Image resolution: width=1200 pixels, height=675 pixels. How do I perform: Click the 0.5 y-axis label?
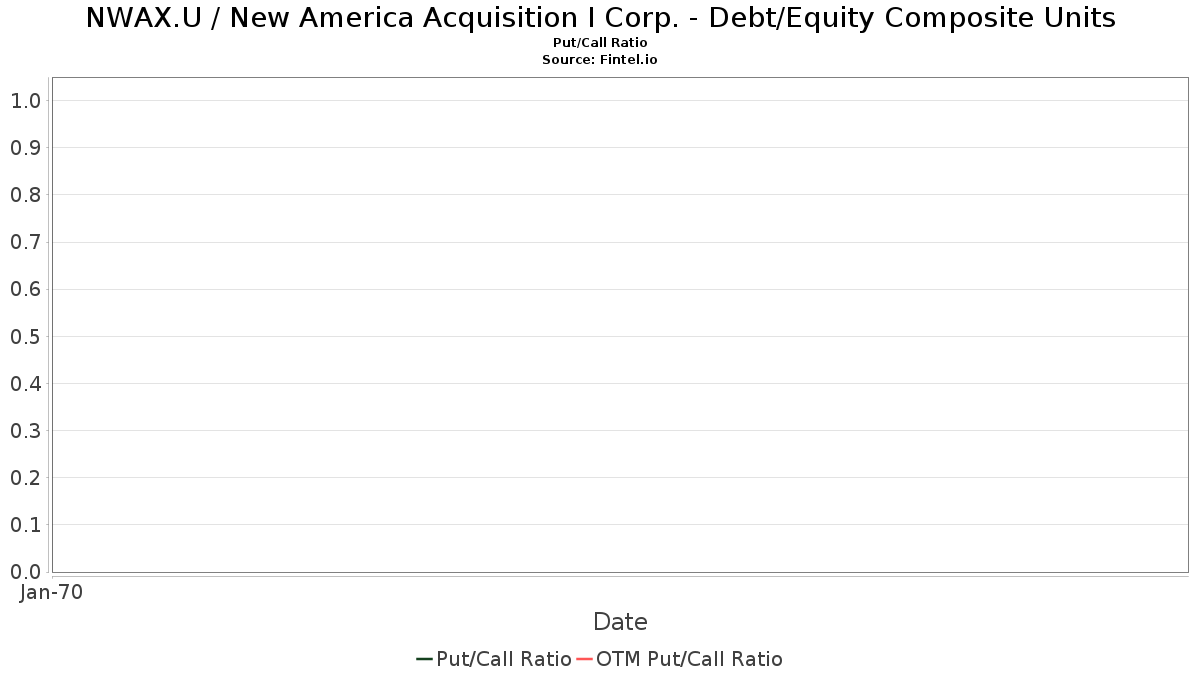[25, 336]
